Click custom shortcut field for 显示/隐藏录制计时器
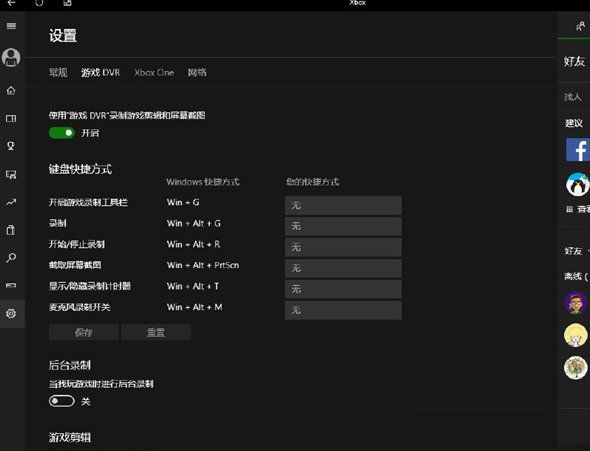Image resolution: width=590 pixels, height=451 pixels. [x=343, y=289]
